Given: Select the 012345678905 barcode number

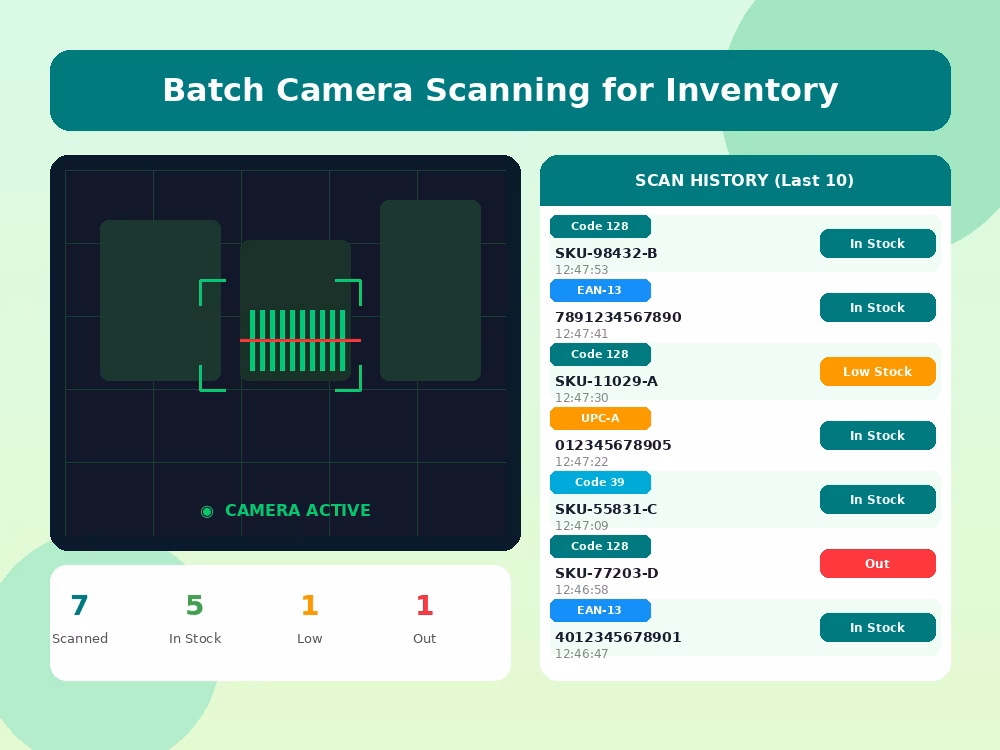Looking at the screenshot, I should pos(613,445).
